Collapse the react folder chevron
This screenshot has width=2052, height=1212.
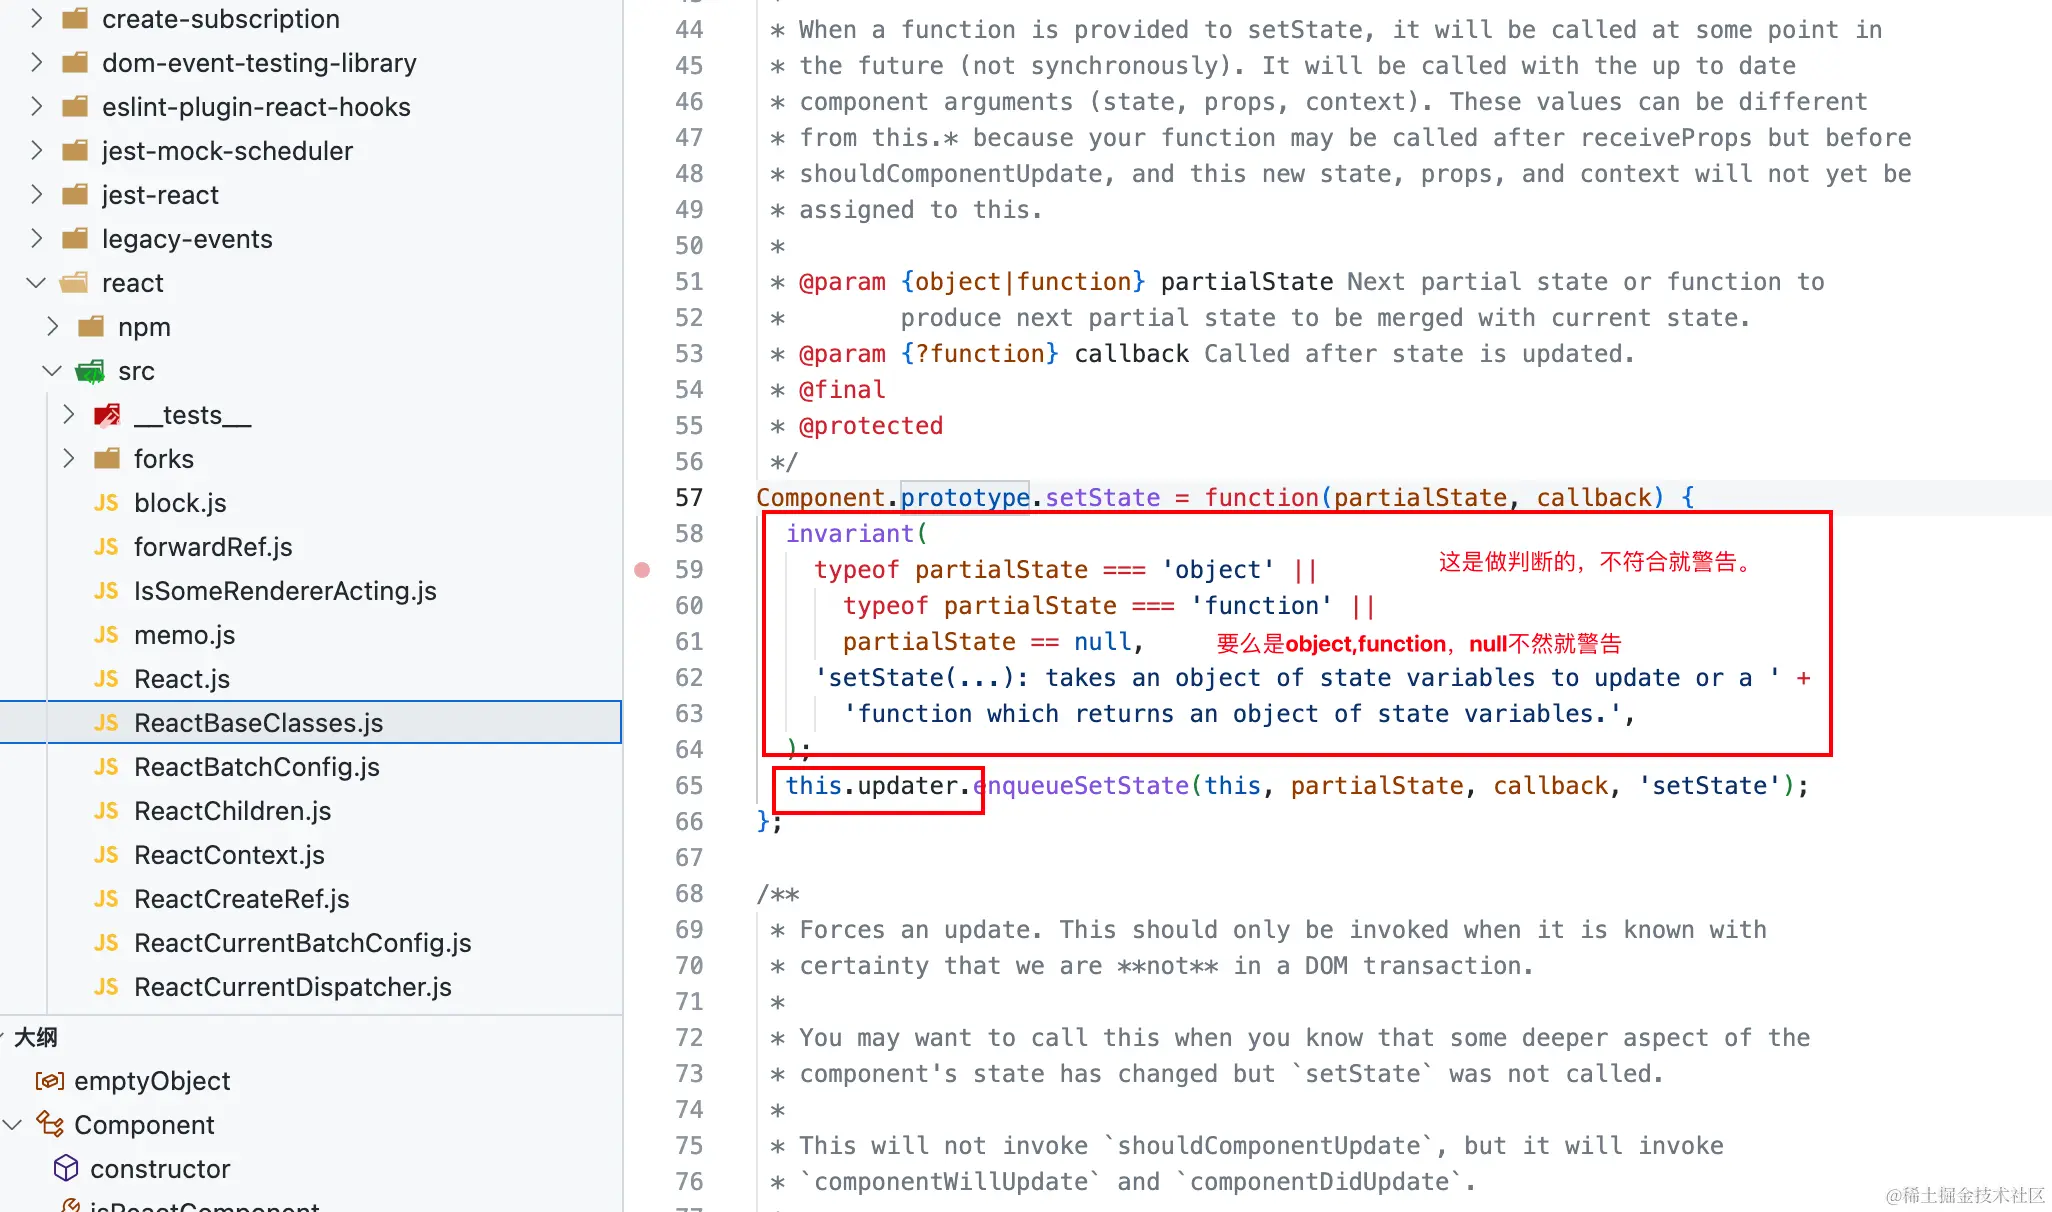(x=36, y=283)
